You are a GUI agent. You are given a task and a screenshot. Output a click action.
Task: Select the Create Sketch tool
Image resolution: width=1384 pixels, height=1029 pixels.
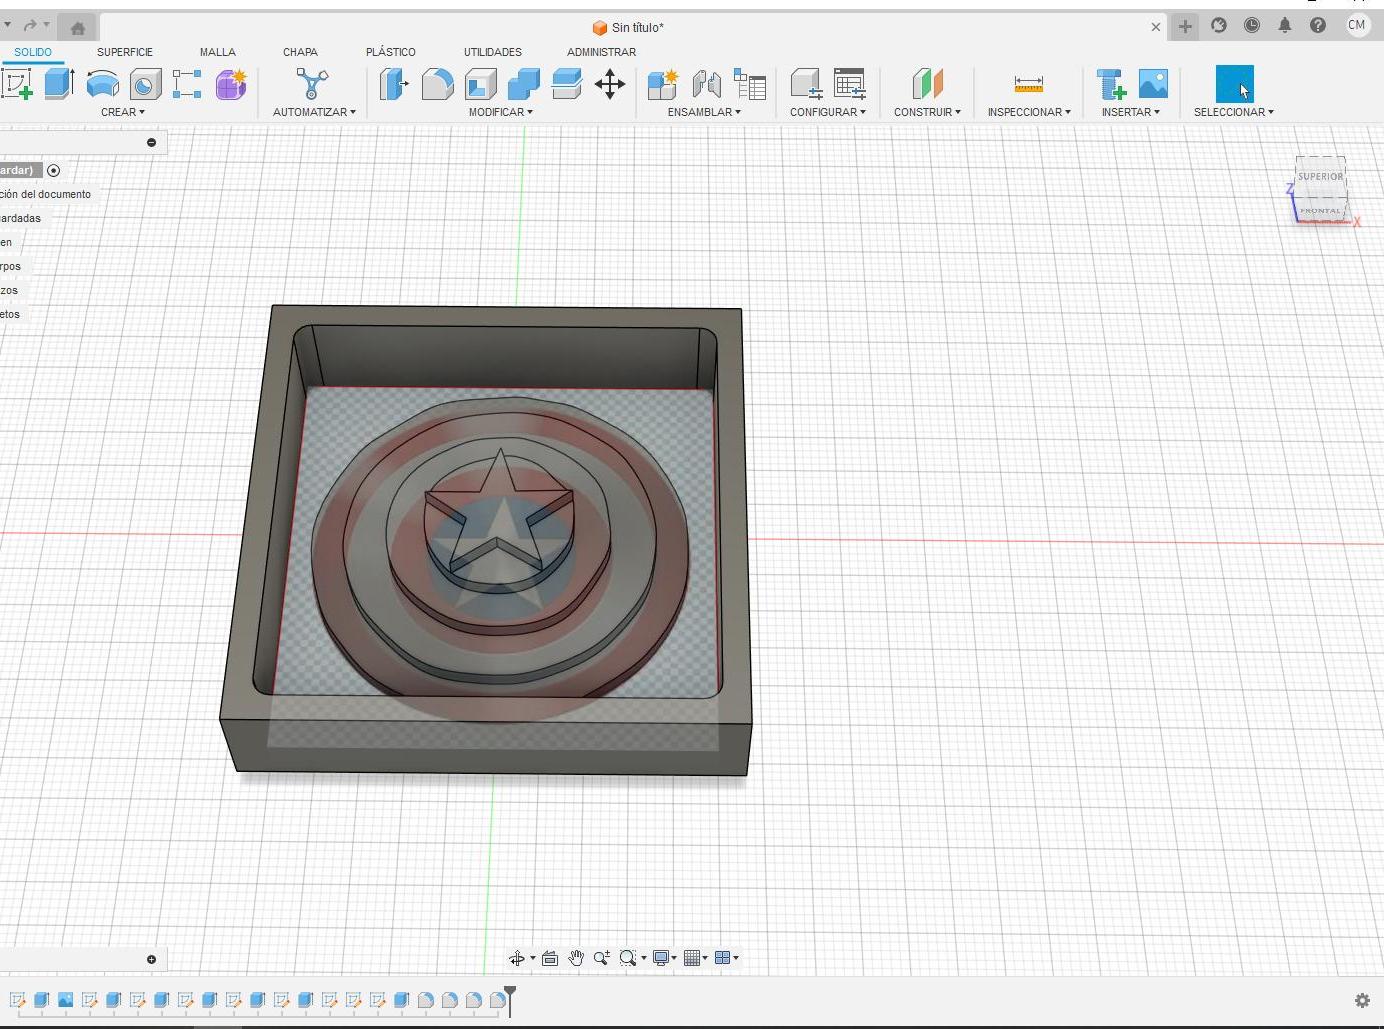point(17,84)
